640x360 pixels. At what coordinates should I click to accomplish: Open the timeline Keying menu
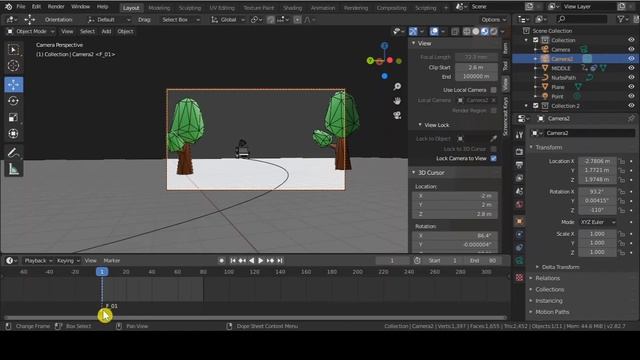(68, 260)
